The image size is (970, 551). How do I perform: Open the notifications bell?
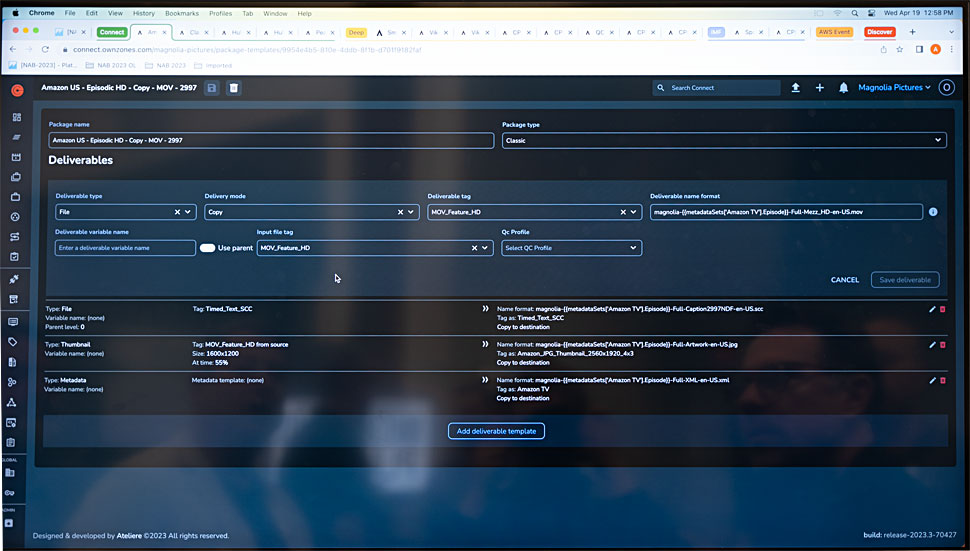click(843, 88)
